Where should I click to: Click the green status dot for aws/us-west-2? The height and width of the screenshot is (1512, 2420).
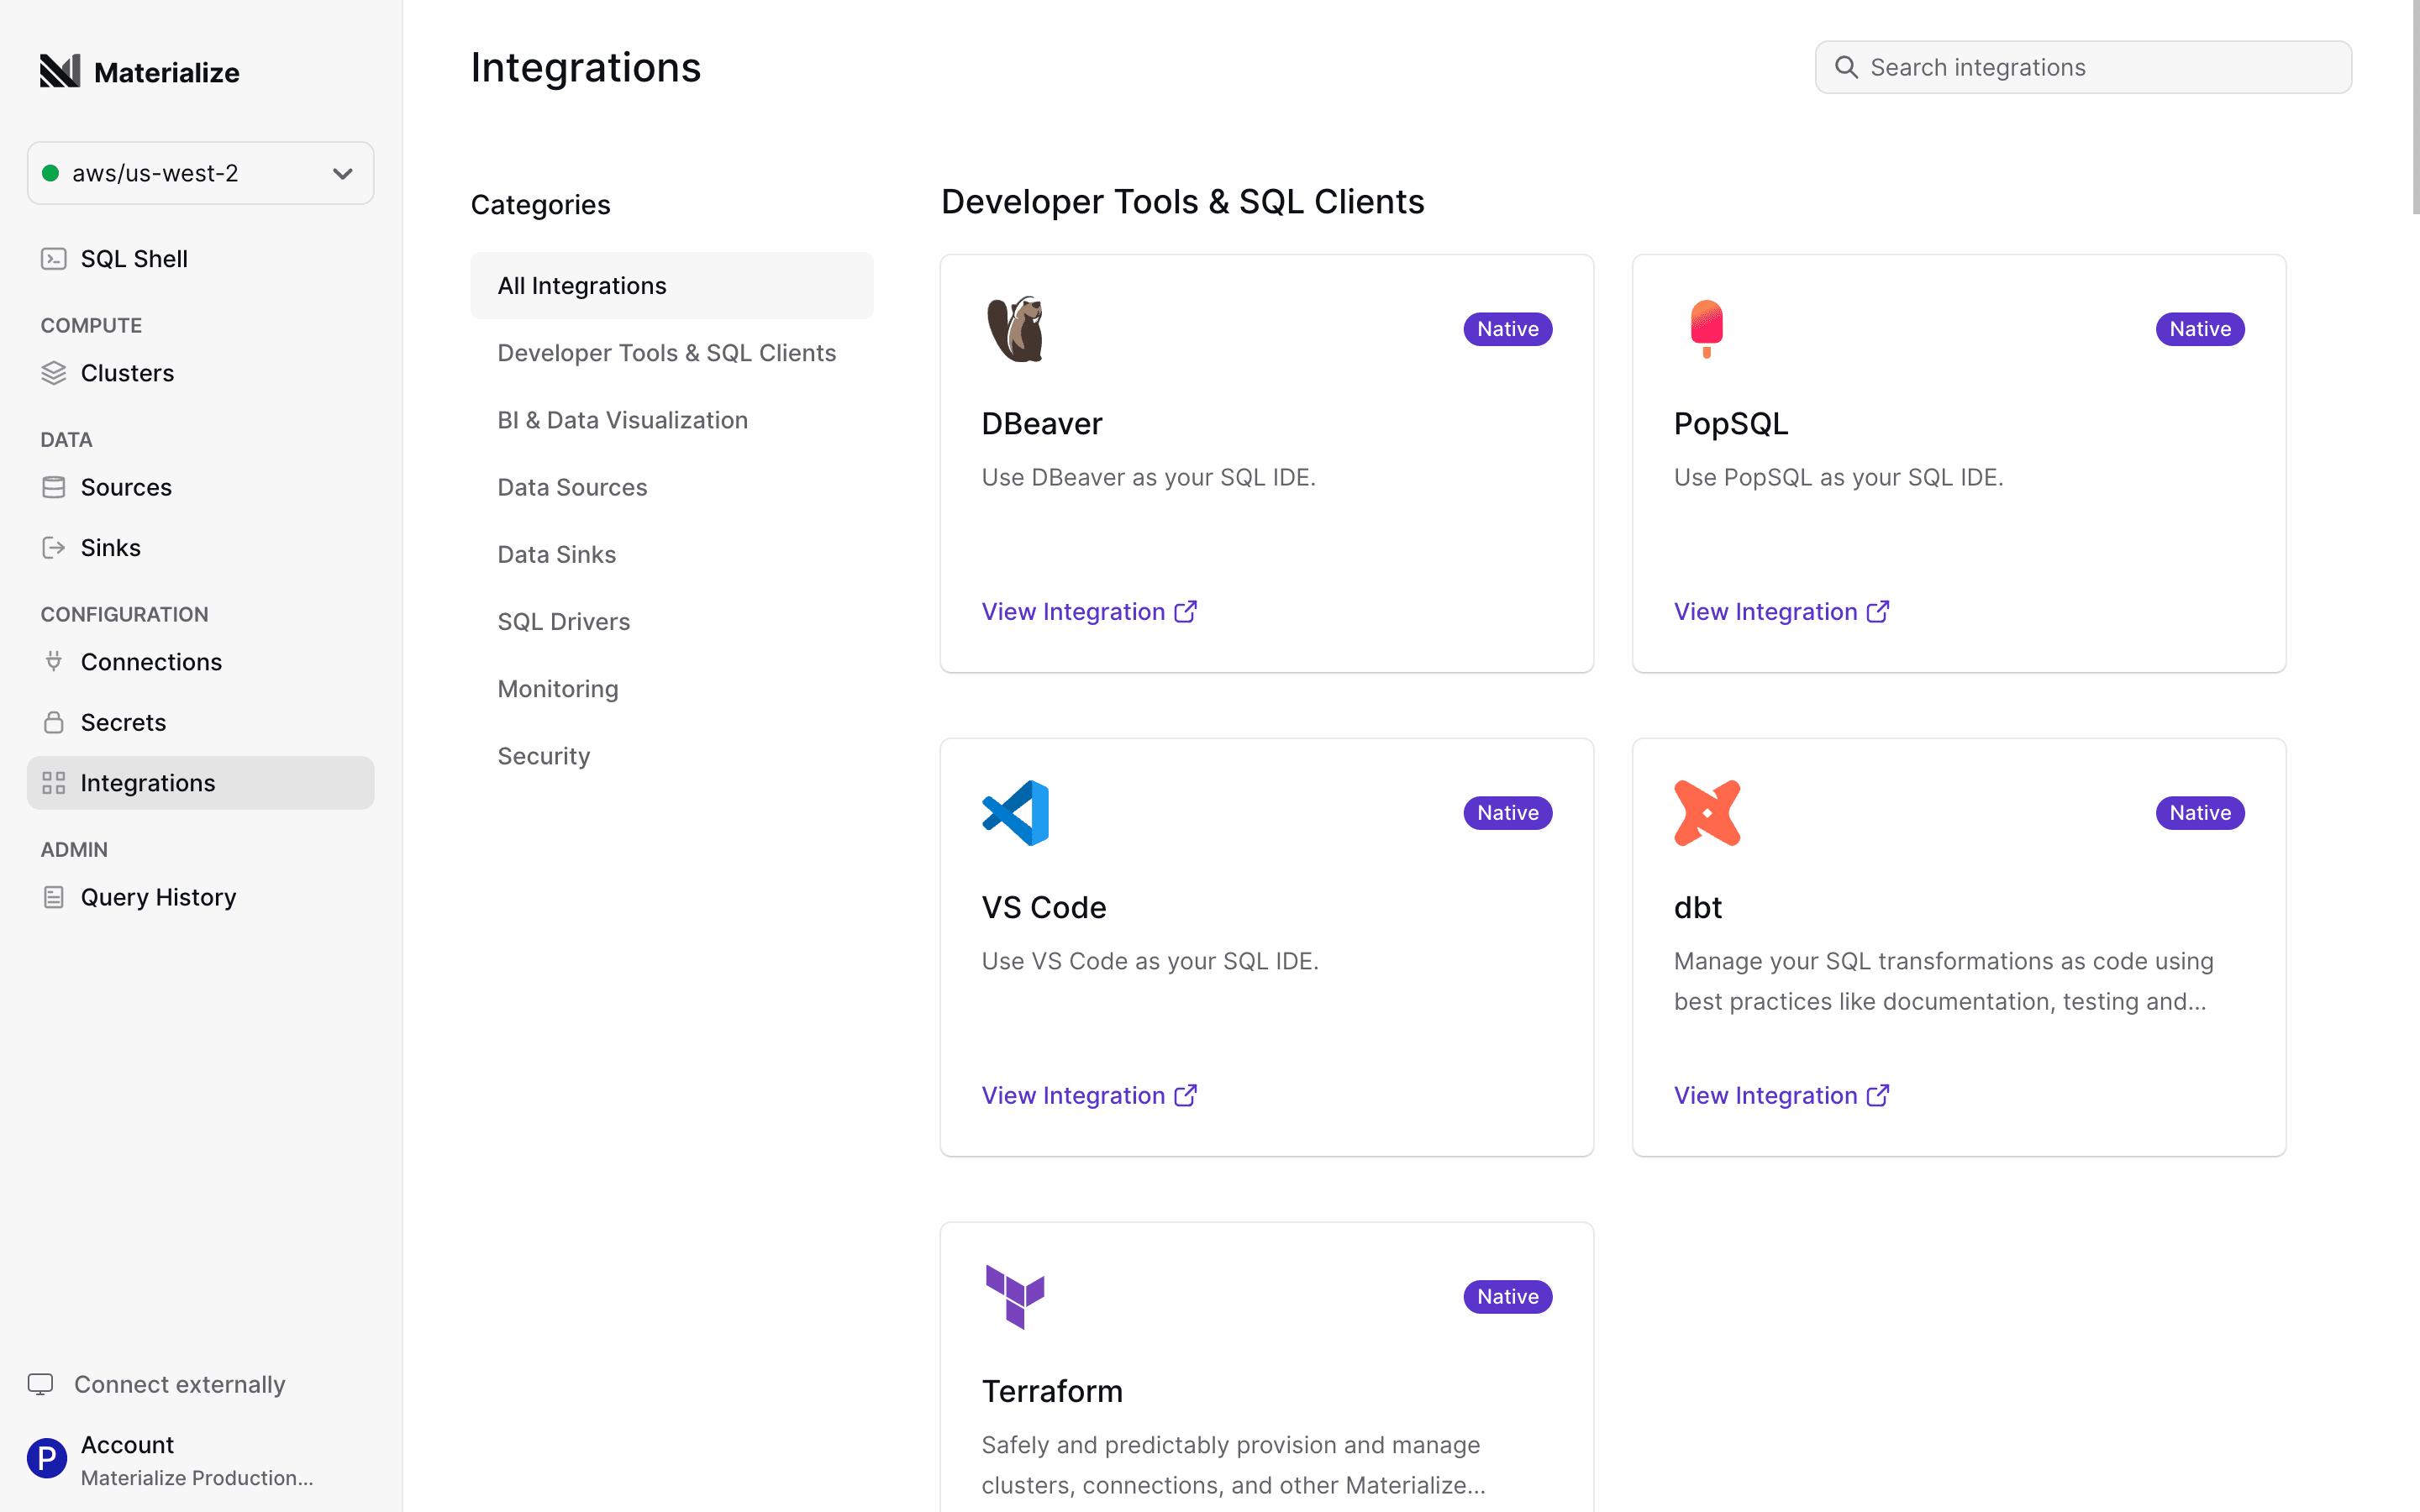tap(50, 173)
